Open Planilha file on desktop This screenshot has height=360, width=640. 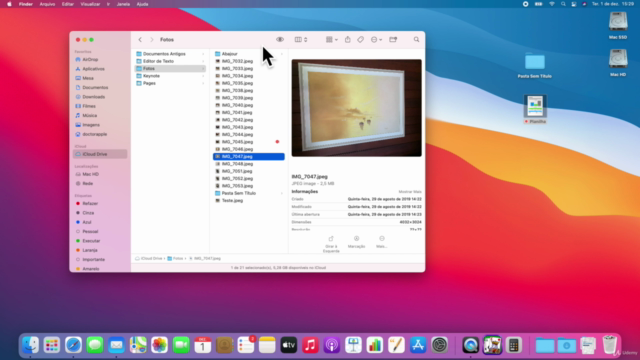(535, 109)
